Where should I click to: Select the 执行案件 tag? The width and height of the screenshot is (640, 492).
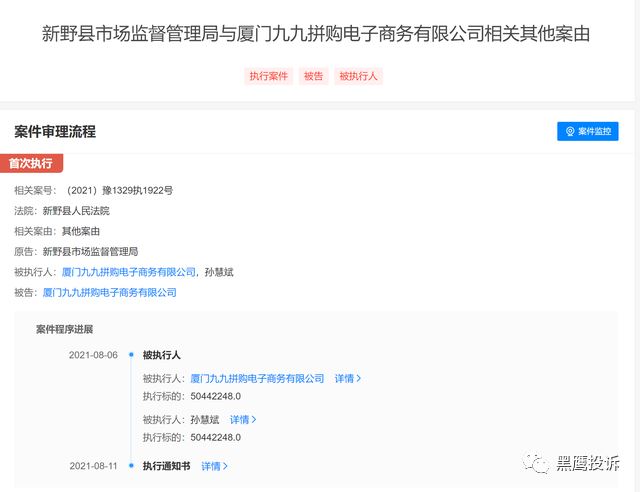(x=269, y=76)
